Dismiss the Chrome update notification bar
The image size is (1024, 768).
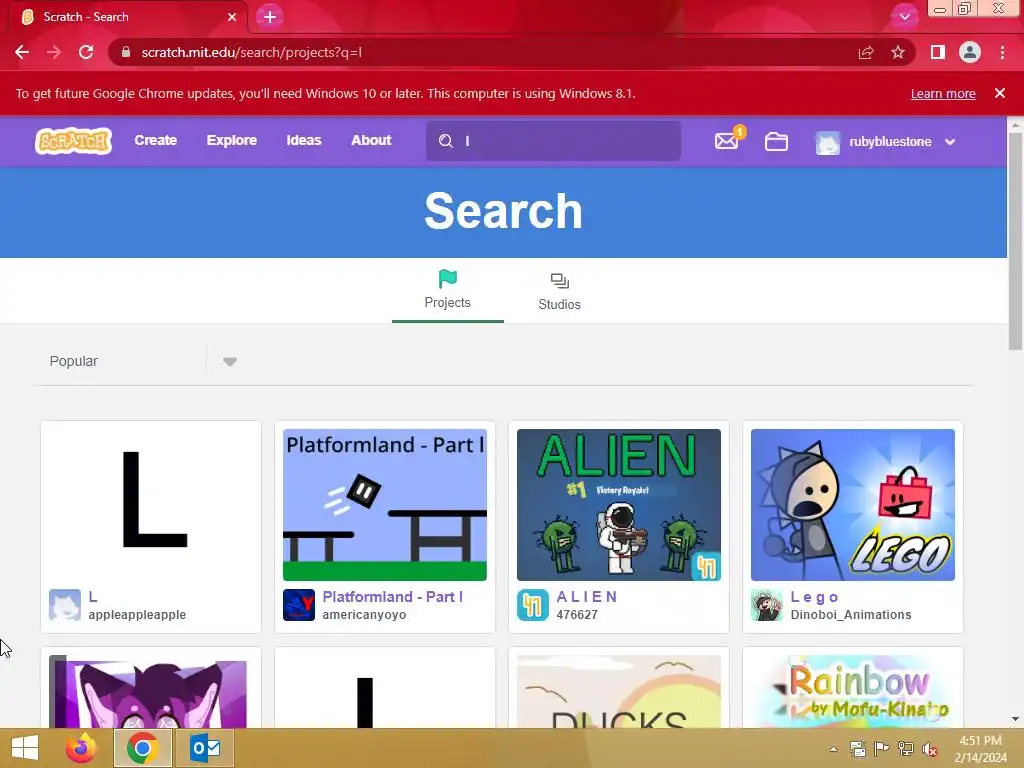pyautogui.click(x=999, y=93)
